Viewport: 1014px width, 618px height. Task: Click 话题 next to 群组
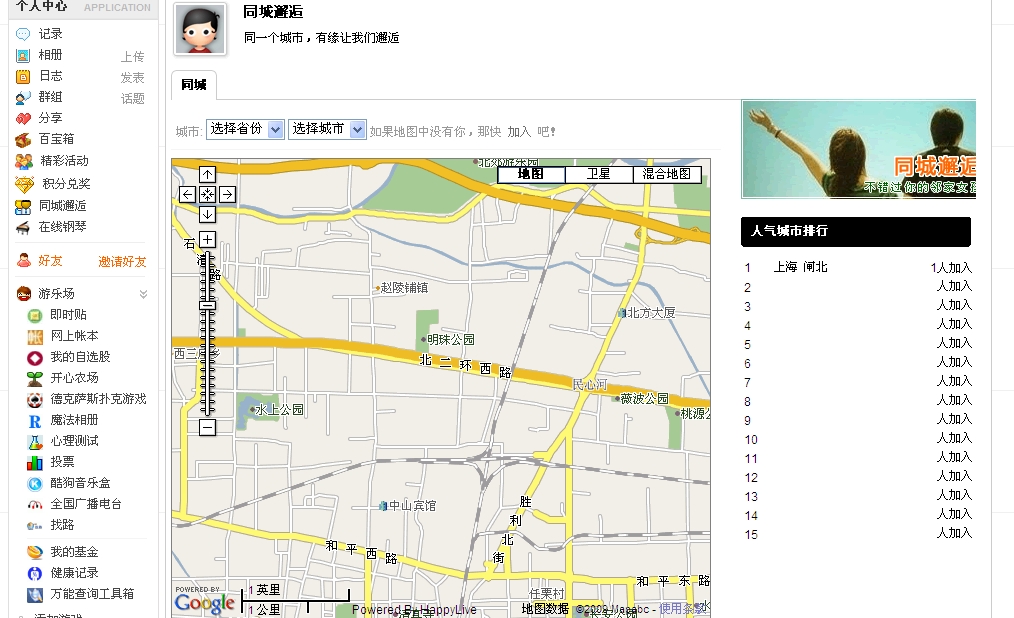tap(133, 99)
